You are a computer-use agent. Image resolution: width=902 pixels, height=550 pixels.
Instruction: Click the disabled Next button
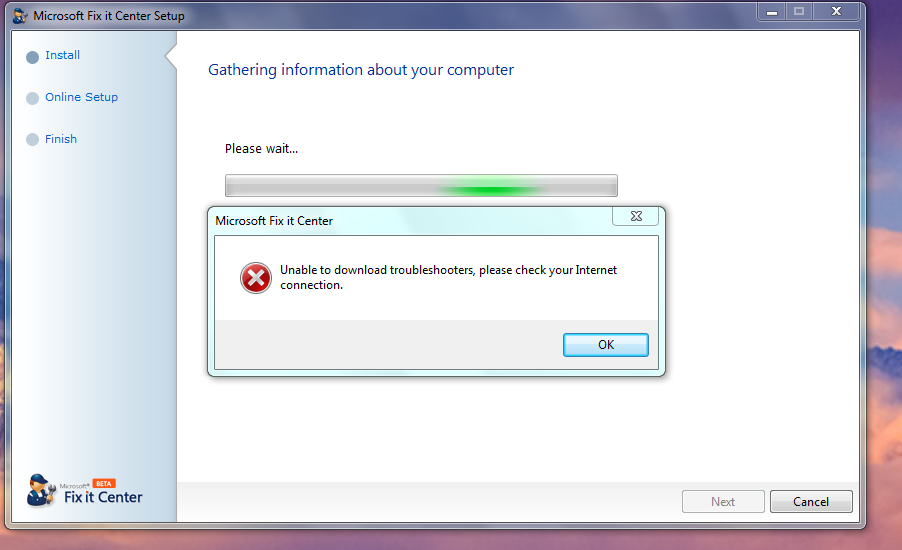pos(723,502)
